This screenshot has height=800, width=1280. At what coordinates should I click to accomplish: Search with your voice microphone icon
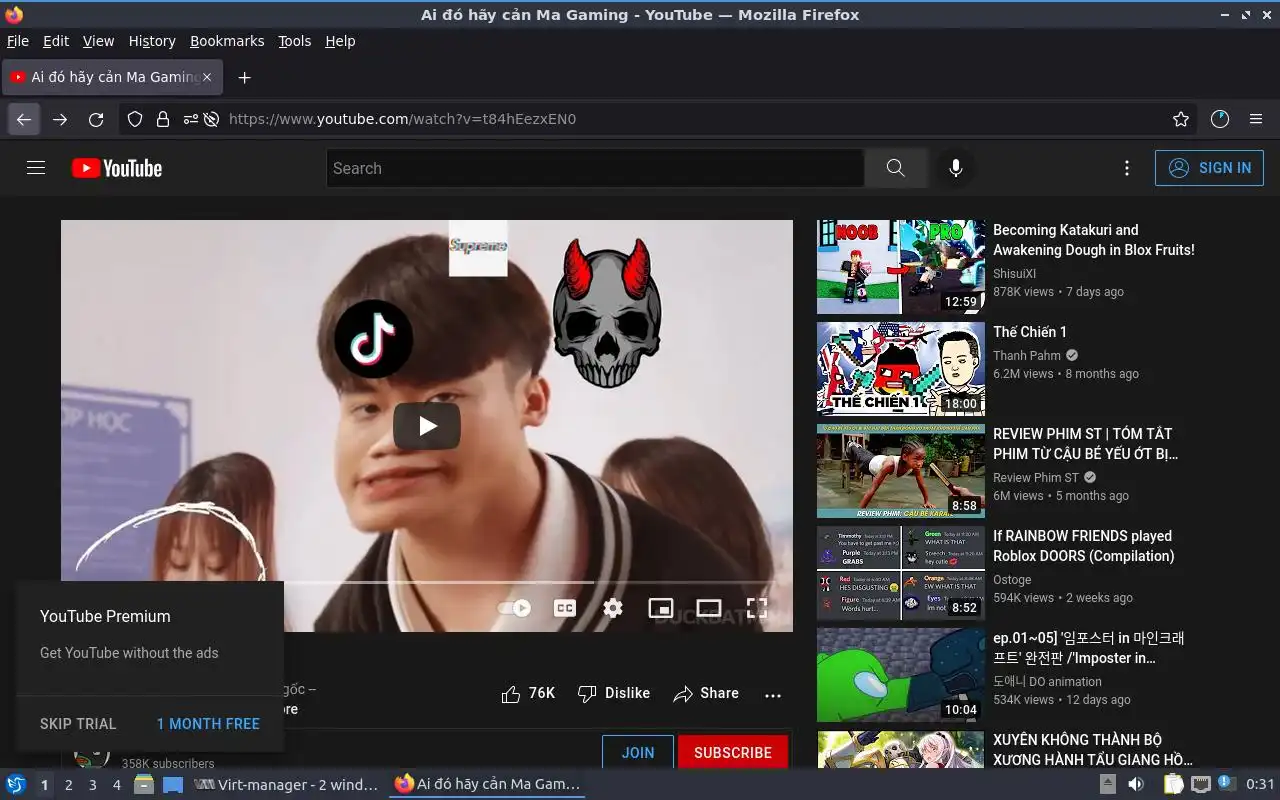point(956,168)
